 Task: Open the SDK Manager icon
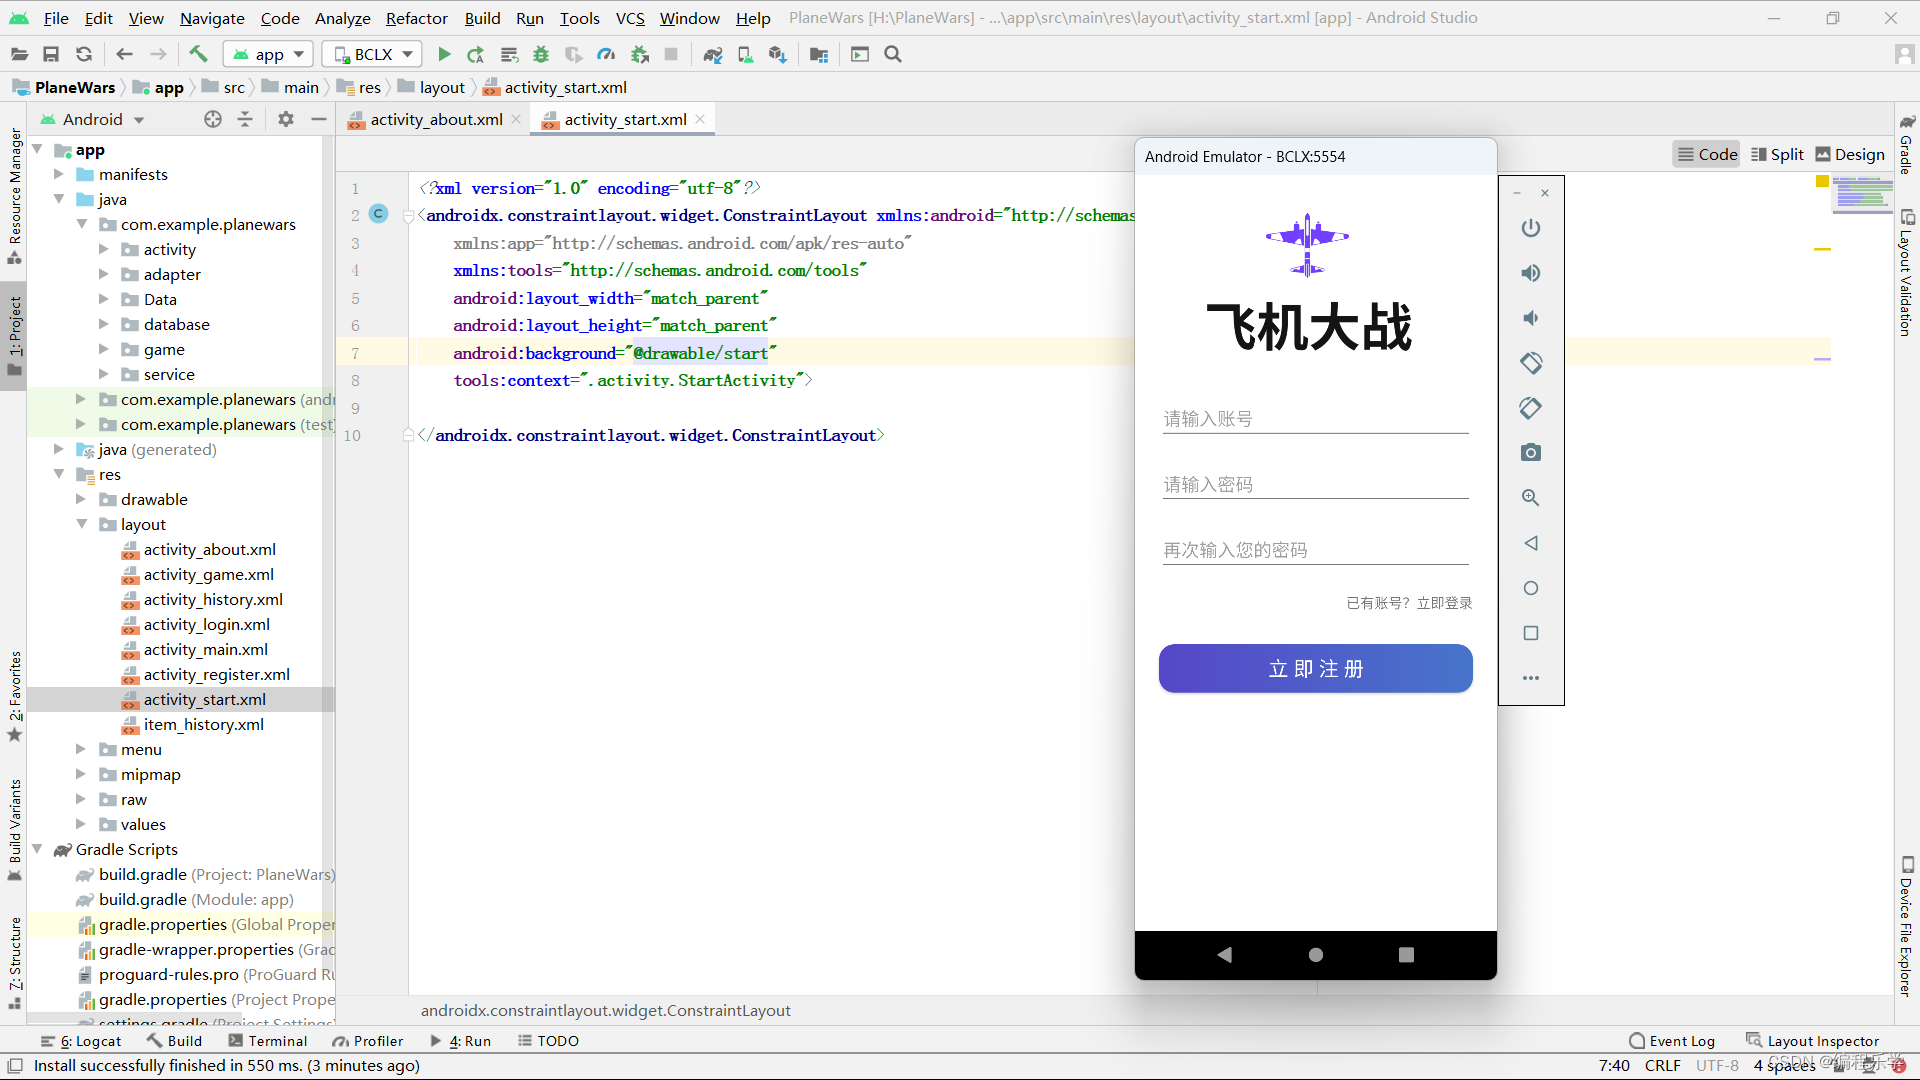point(778,54)
